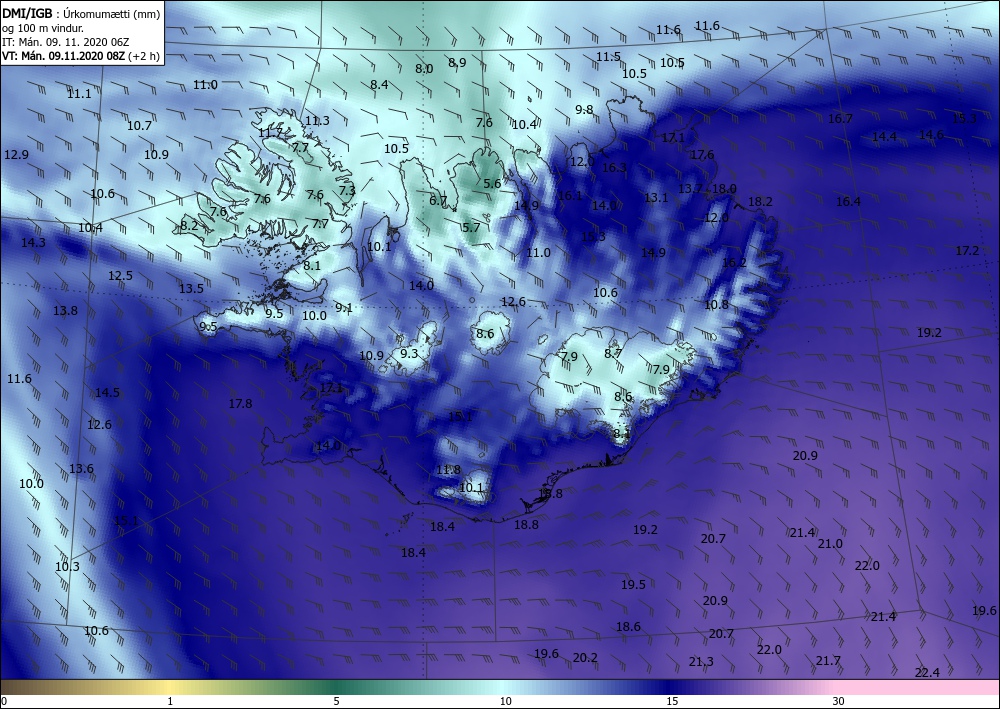The image size is (1000, 709).
Task: Click the 6.7 value label
Action: coord(438,201)
